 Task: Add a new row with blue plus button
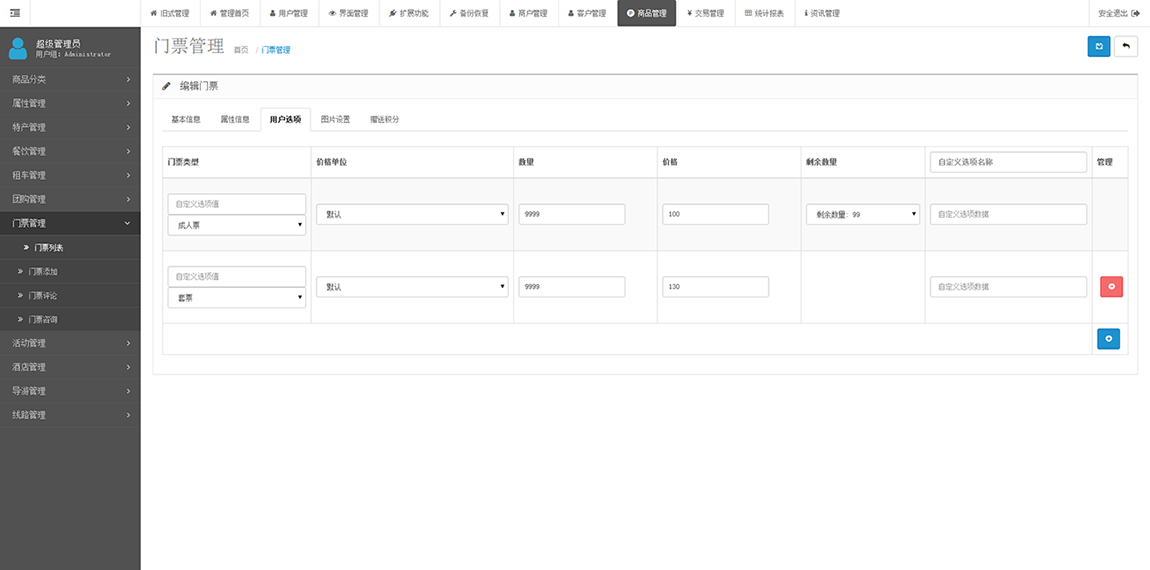(1108, 339)
